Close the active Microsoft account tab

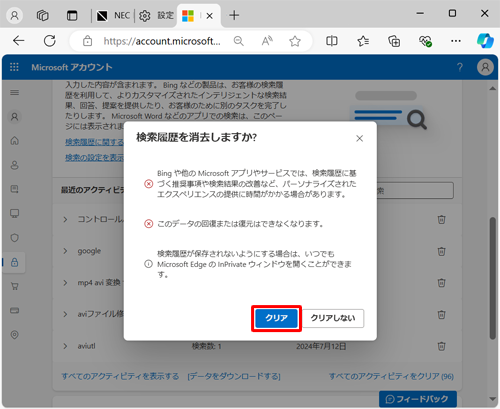pyautogui.click(x=209, y=16)
